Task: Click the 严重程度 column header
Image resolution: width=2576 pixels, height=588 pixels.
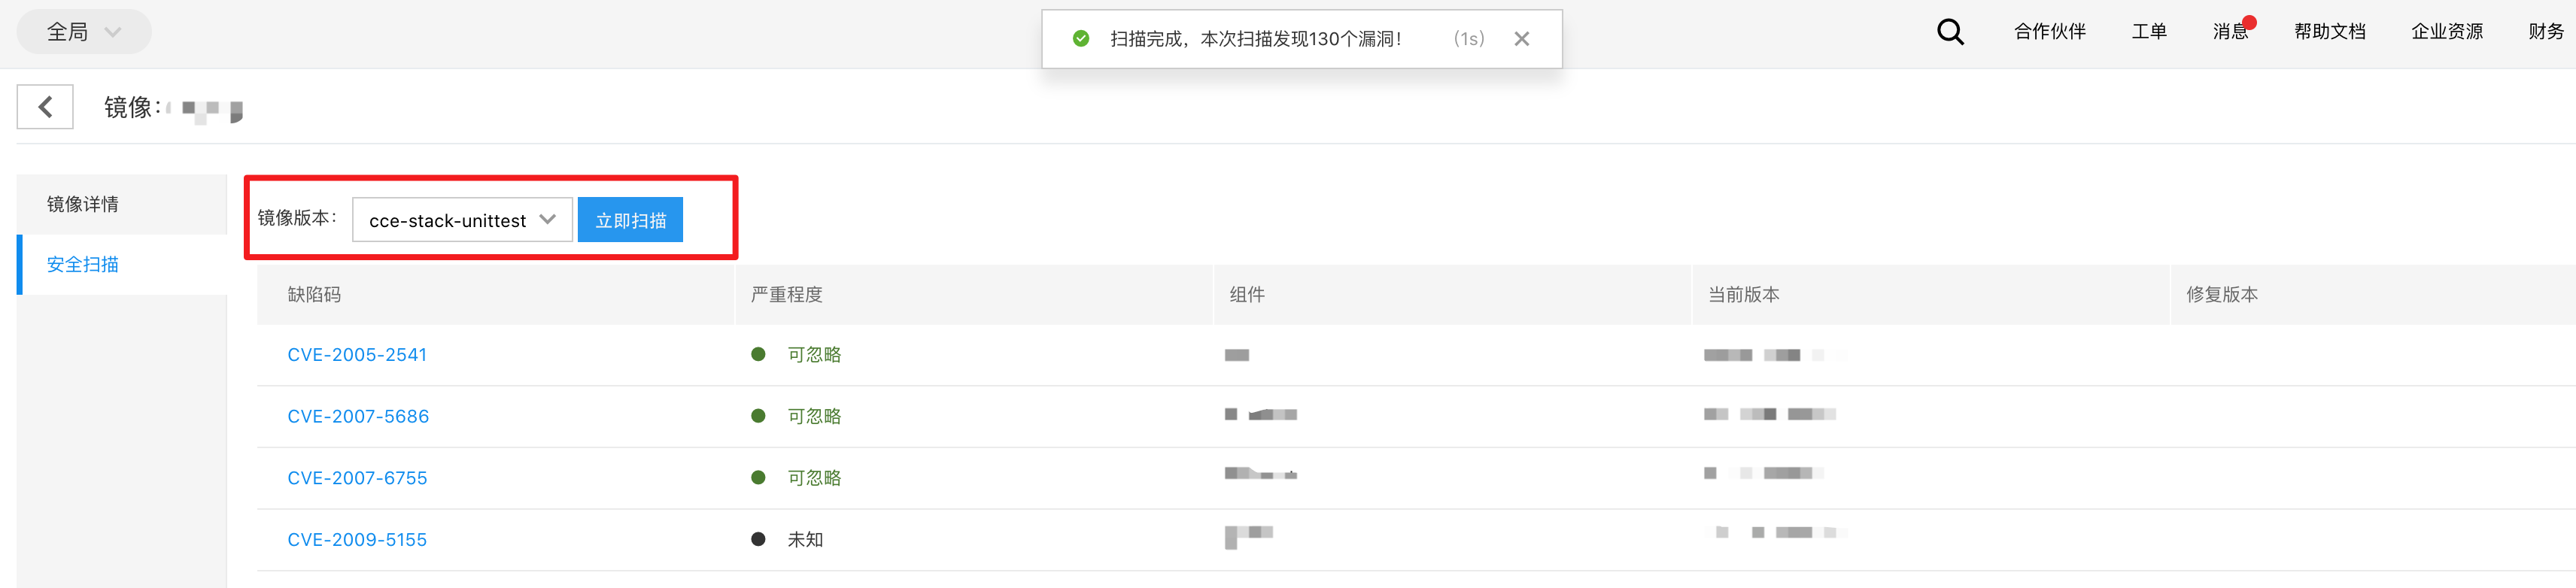Action: (786, 294)
